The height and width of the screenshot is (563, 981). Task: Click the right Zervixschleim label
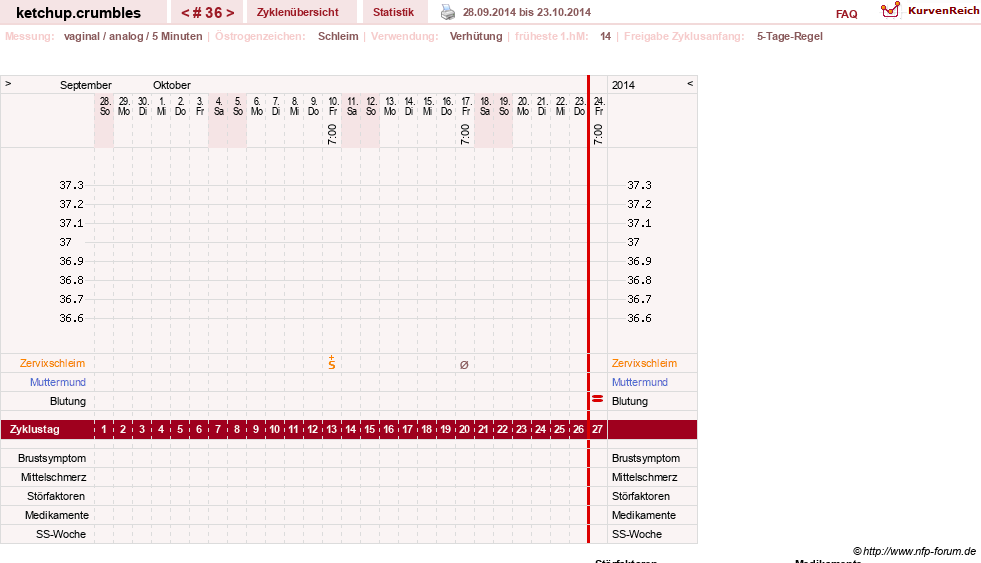click(644, 363)
